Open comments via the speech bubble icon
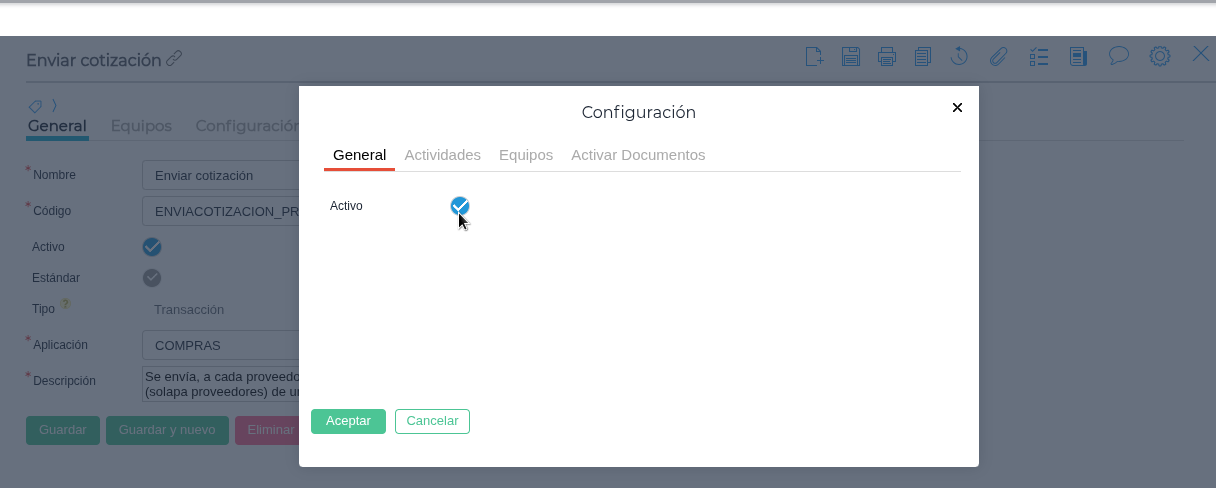Image resolution: width=1216 pixels, height=488 pixels. 1119,56
